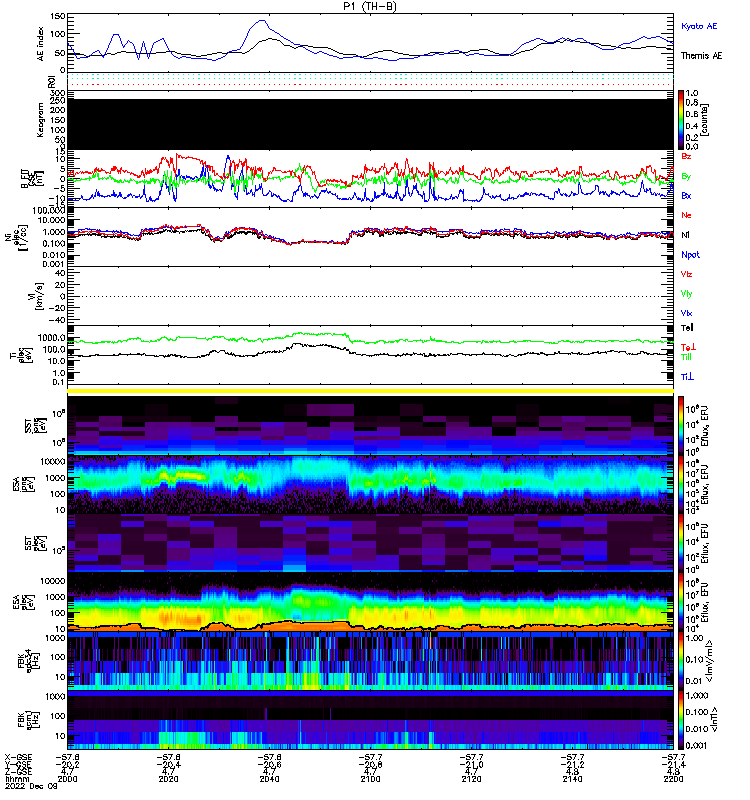
Task: Select the black Te parallel legend label
Action: (x=687, y=328)
